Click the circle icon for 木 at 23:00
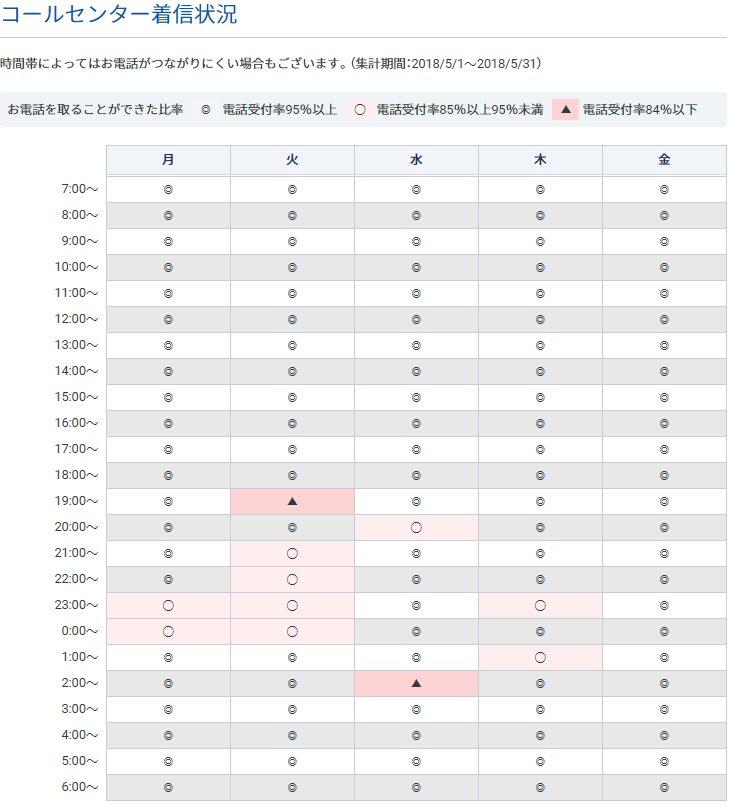Screen dimensions: 734x809 541,606
